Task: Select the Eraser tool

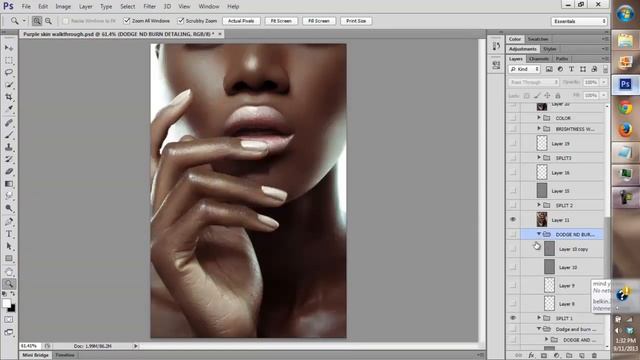Action: click(x=9, y=171)
